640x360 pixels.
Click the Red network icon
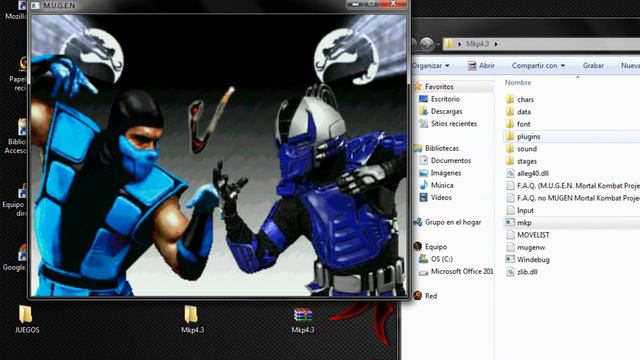[417, 296]
